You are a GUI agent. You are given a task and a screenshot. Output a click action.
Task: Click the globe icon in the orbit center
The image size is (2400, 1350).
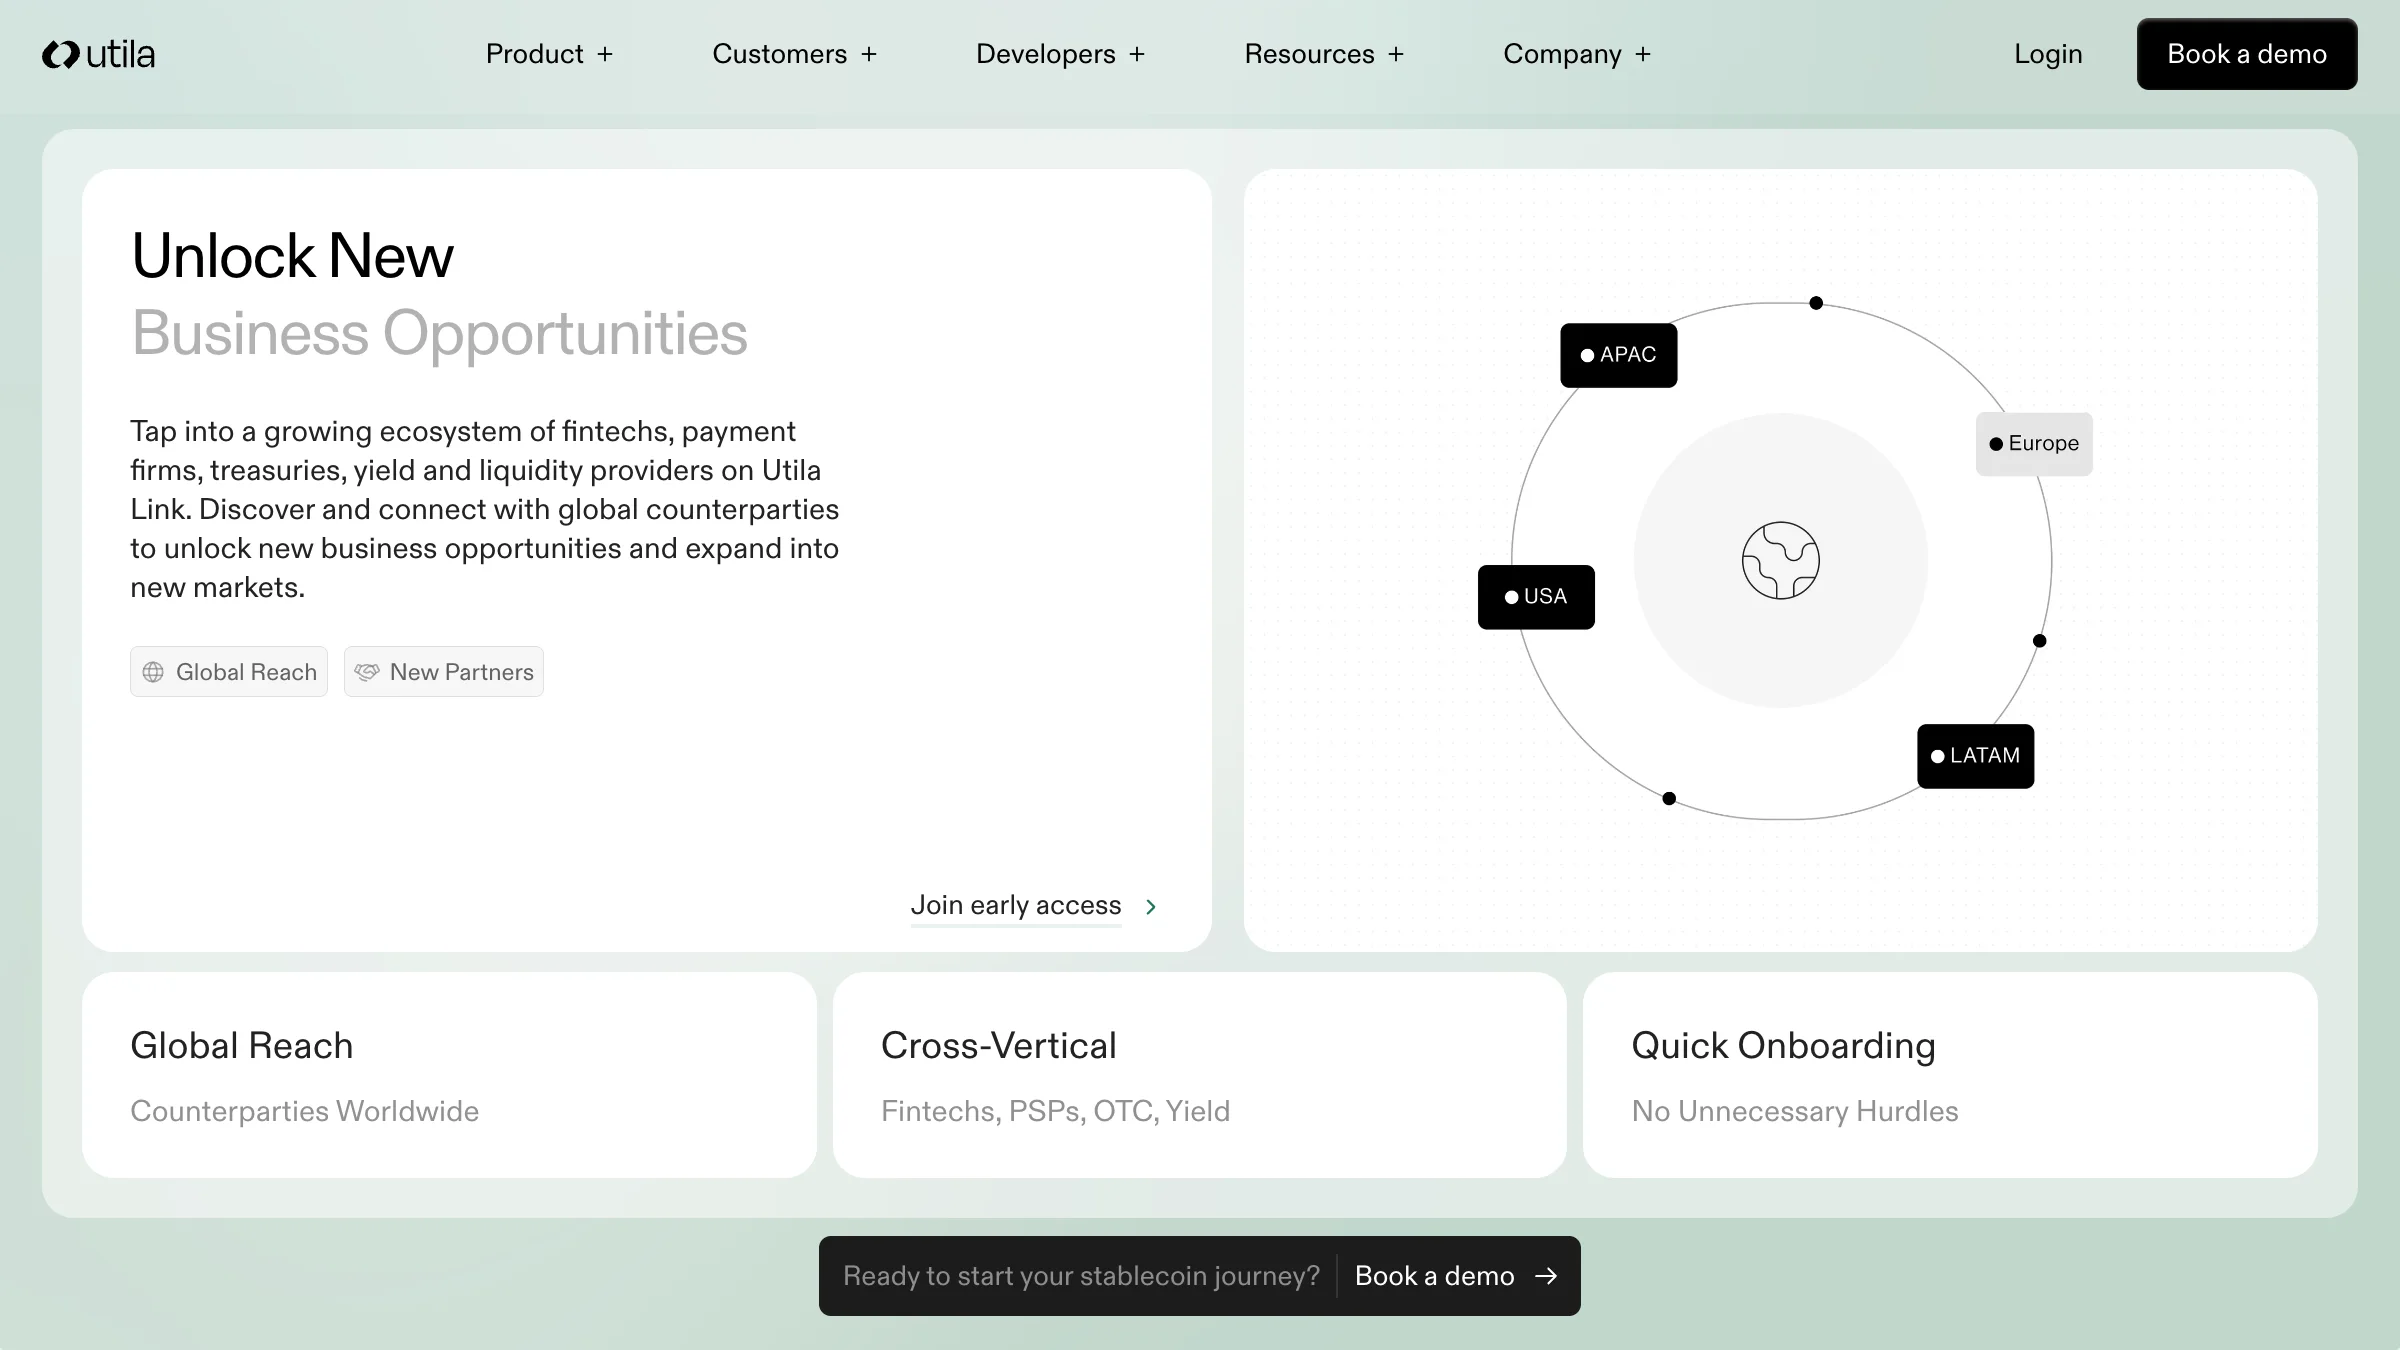[x=1780, y=560]
